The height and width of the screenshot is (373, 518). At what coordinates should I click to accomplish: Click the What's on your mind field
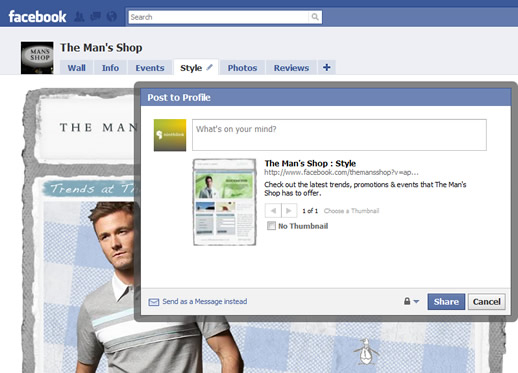(339, 135)
